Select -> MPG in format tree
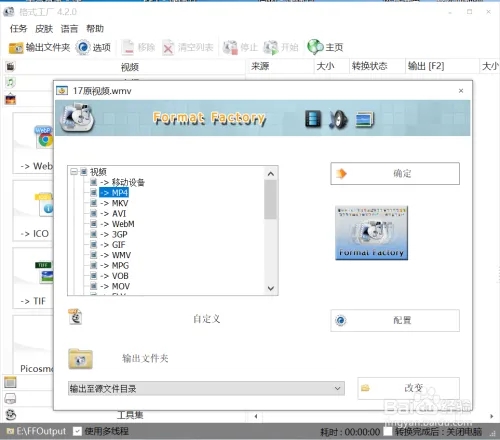This screenshot has width=500, height=440. (x=114, y=265)
